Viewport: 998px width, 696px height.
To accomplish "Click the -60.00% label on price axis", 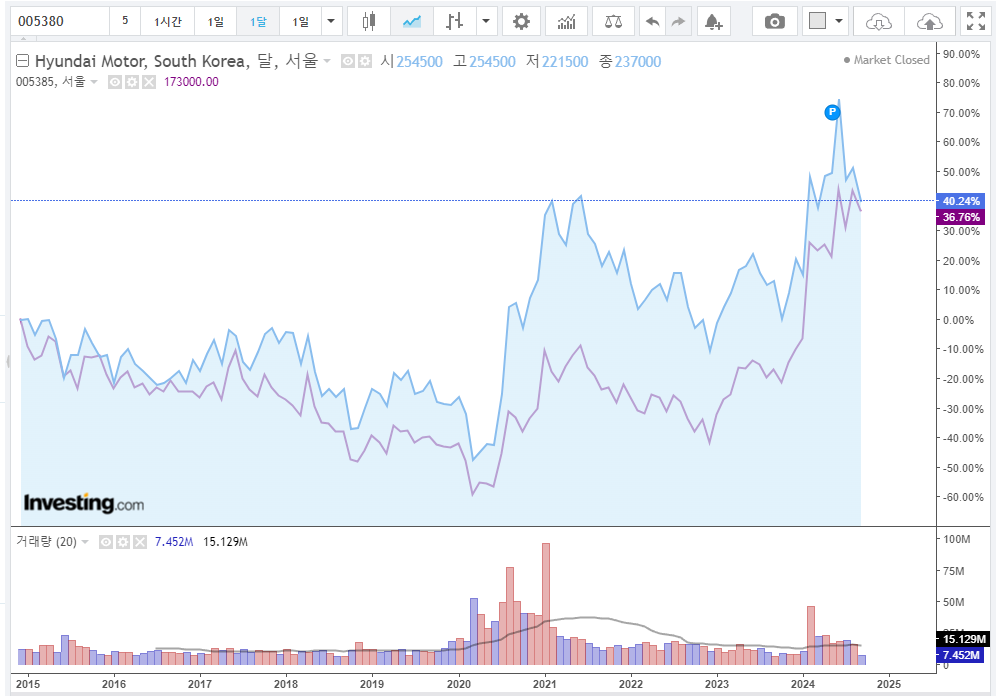I will [x=964, y=498].
